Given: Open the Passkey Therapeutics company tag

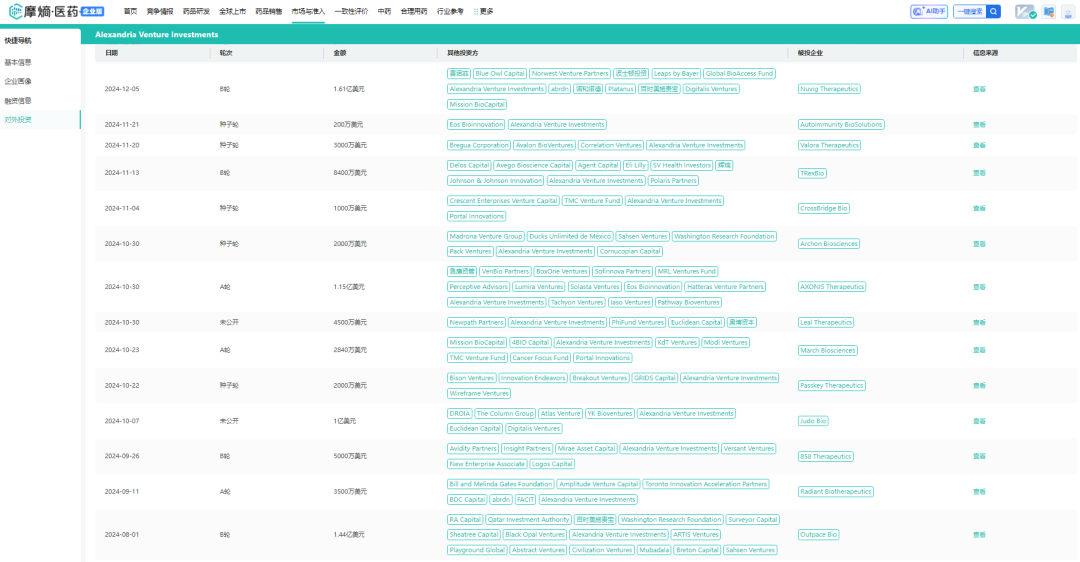Looking at the screenshot, I should [x=831, y=386].
